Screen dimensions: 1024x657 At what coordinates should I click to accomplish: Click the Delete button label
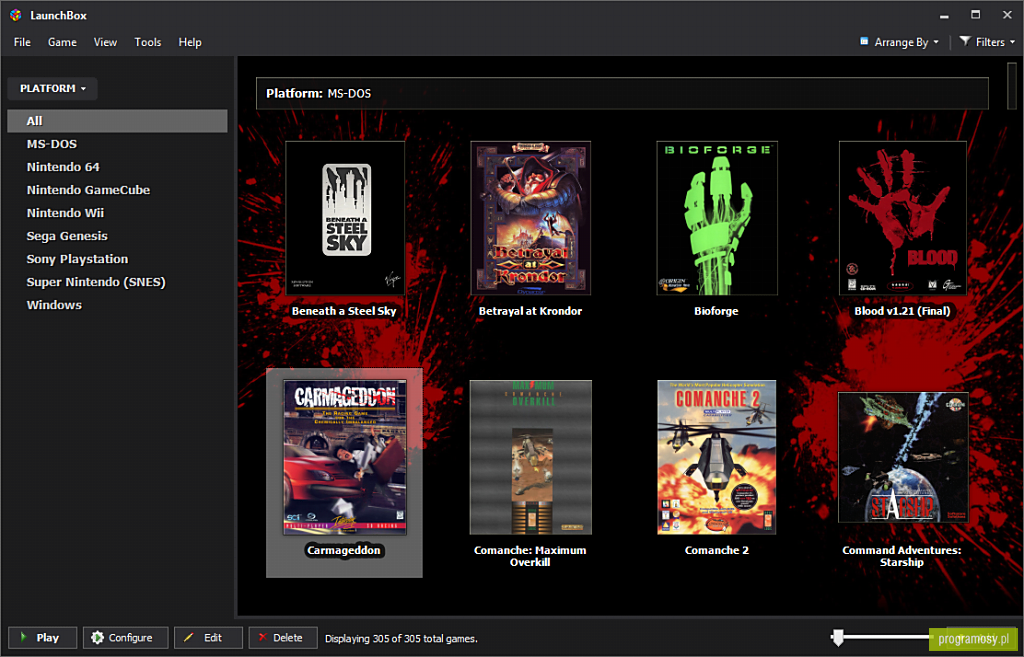point(288,637)
